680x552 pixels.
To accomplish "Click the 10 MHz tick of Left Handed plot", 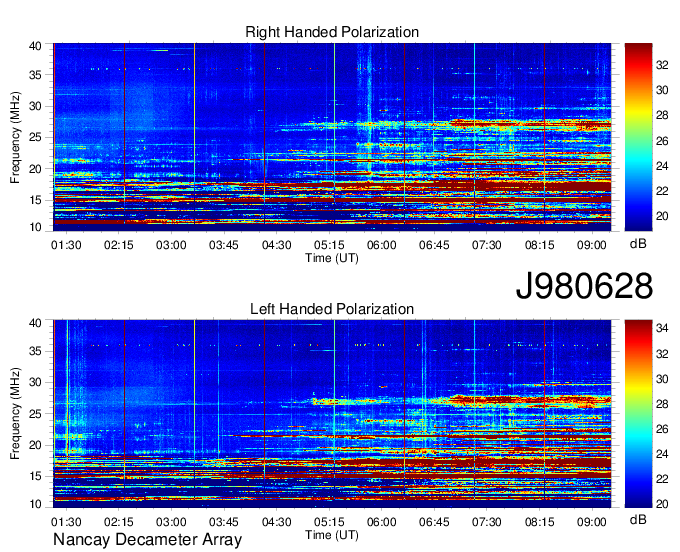I will tap(35, 504).
